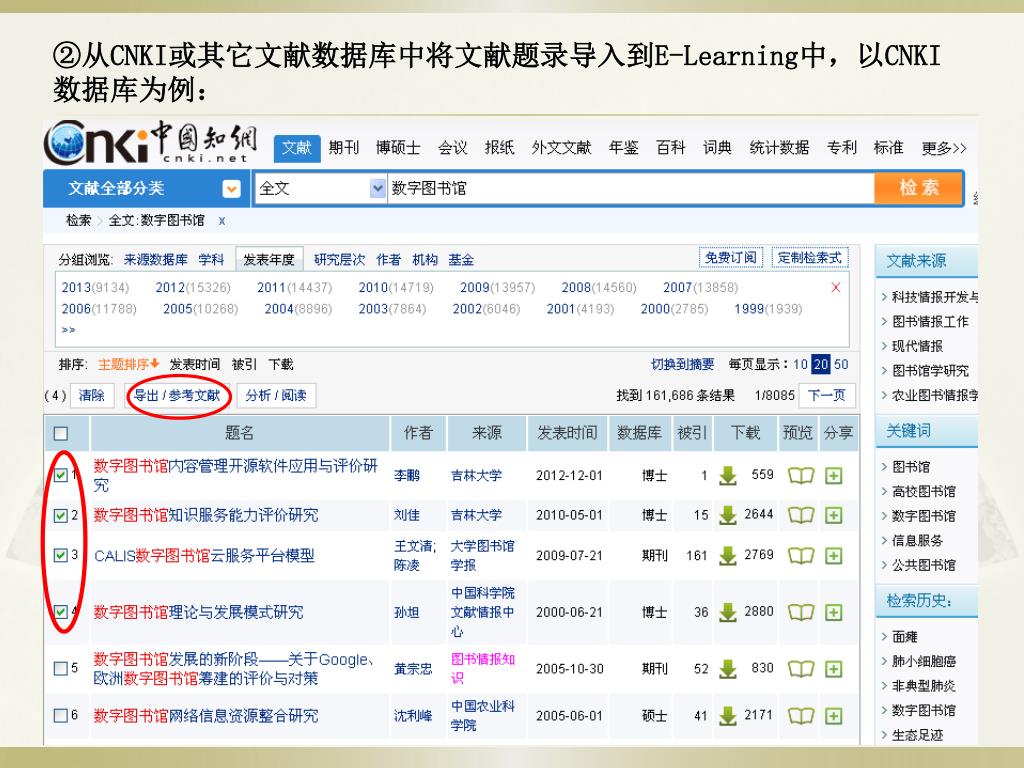This screenshot has width=1024, height=768.
Task: Open the 文献全部分类 category dropdown
Action: point(231,189)
